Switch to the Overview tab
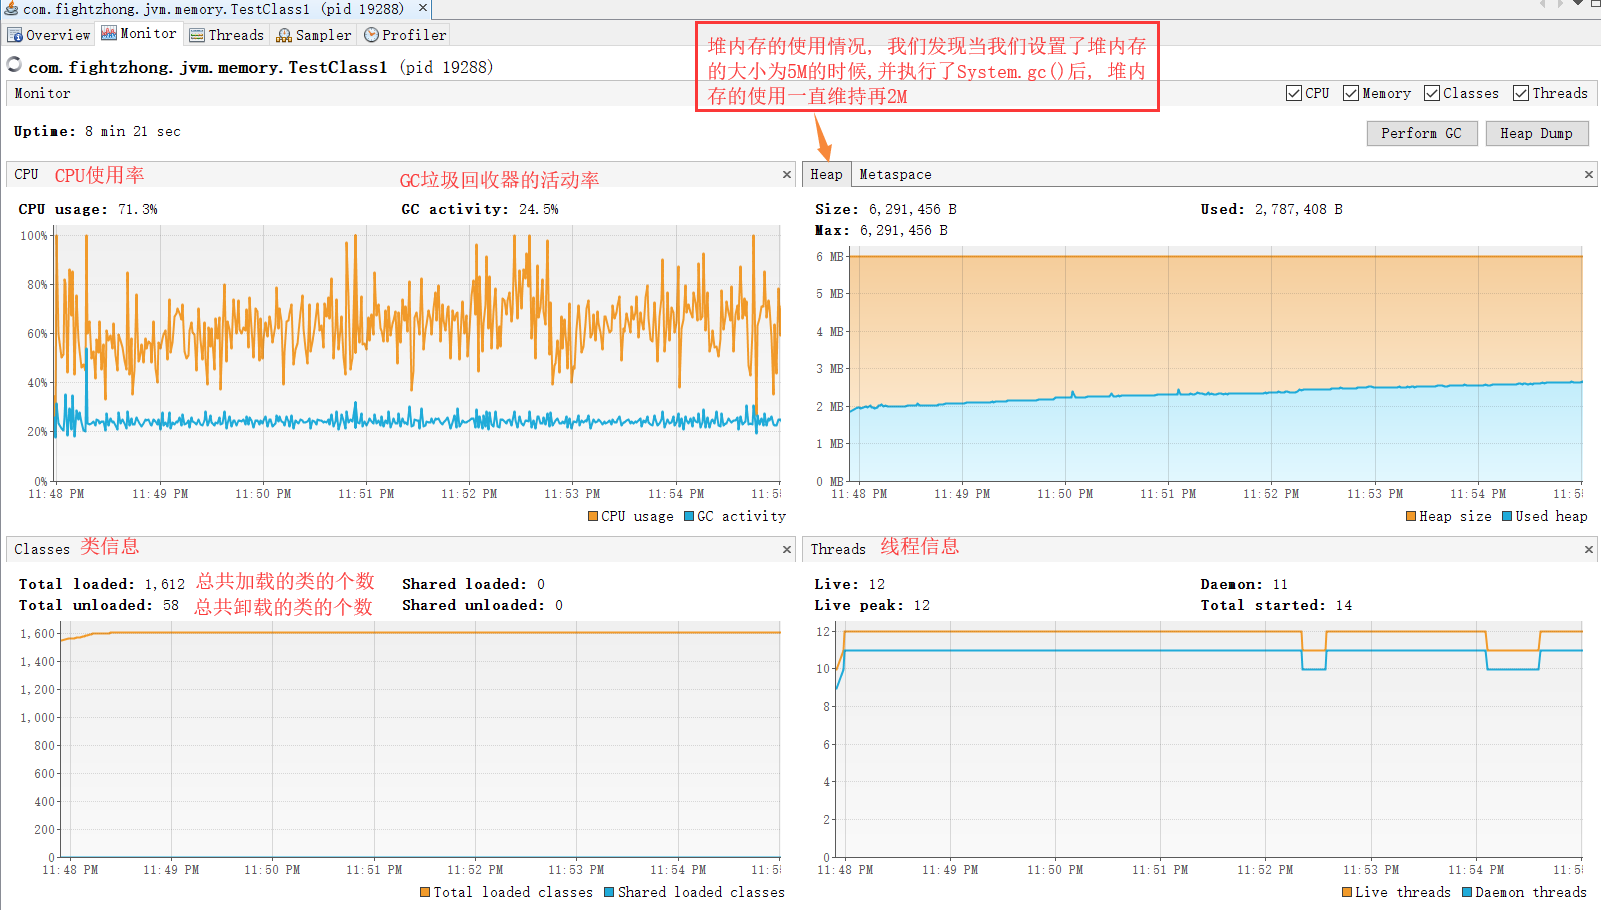The image size is (1601, 910). pos(49,35)
